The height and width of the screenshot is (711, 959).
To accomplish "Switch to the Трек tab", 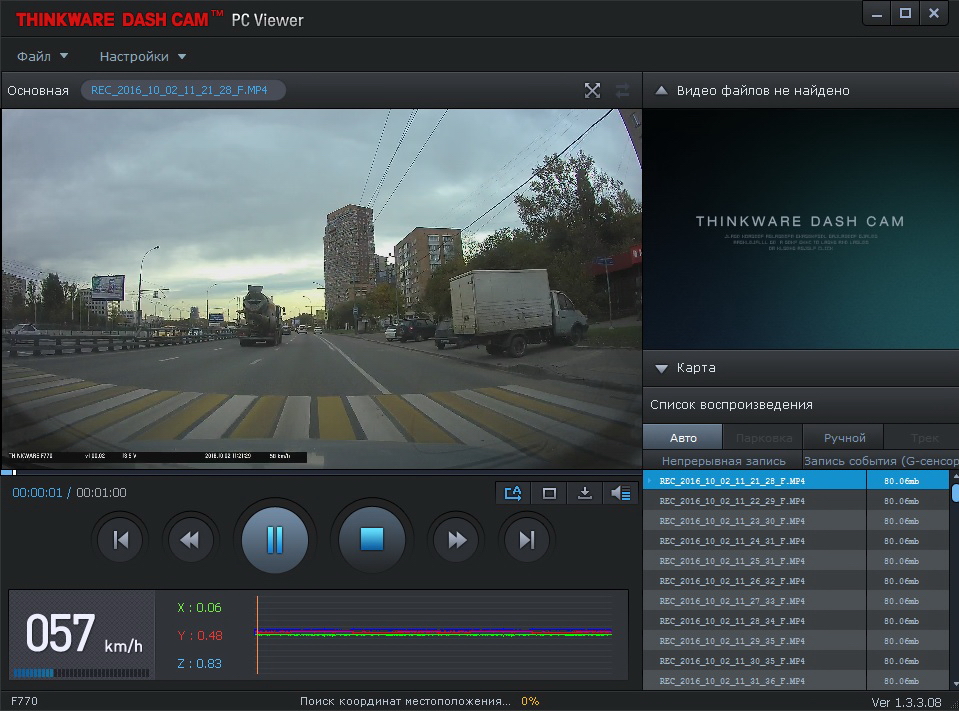I will pos(922,438).
